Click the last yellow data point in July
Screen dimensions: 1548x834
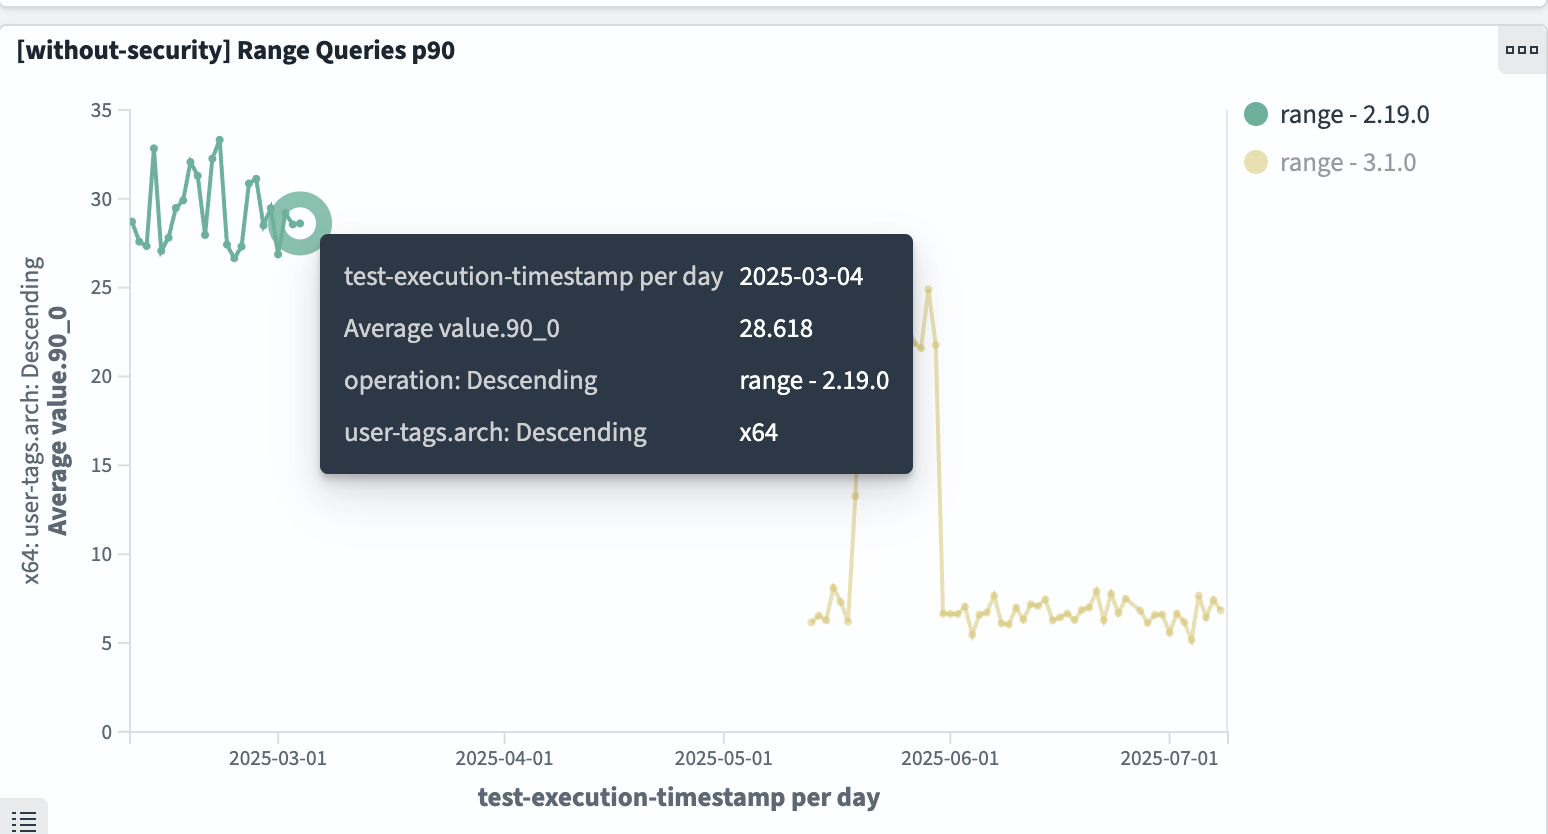point(1221,610)
